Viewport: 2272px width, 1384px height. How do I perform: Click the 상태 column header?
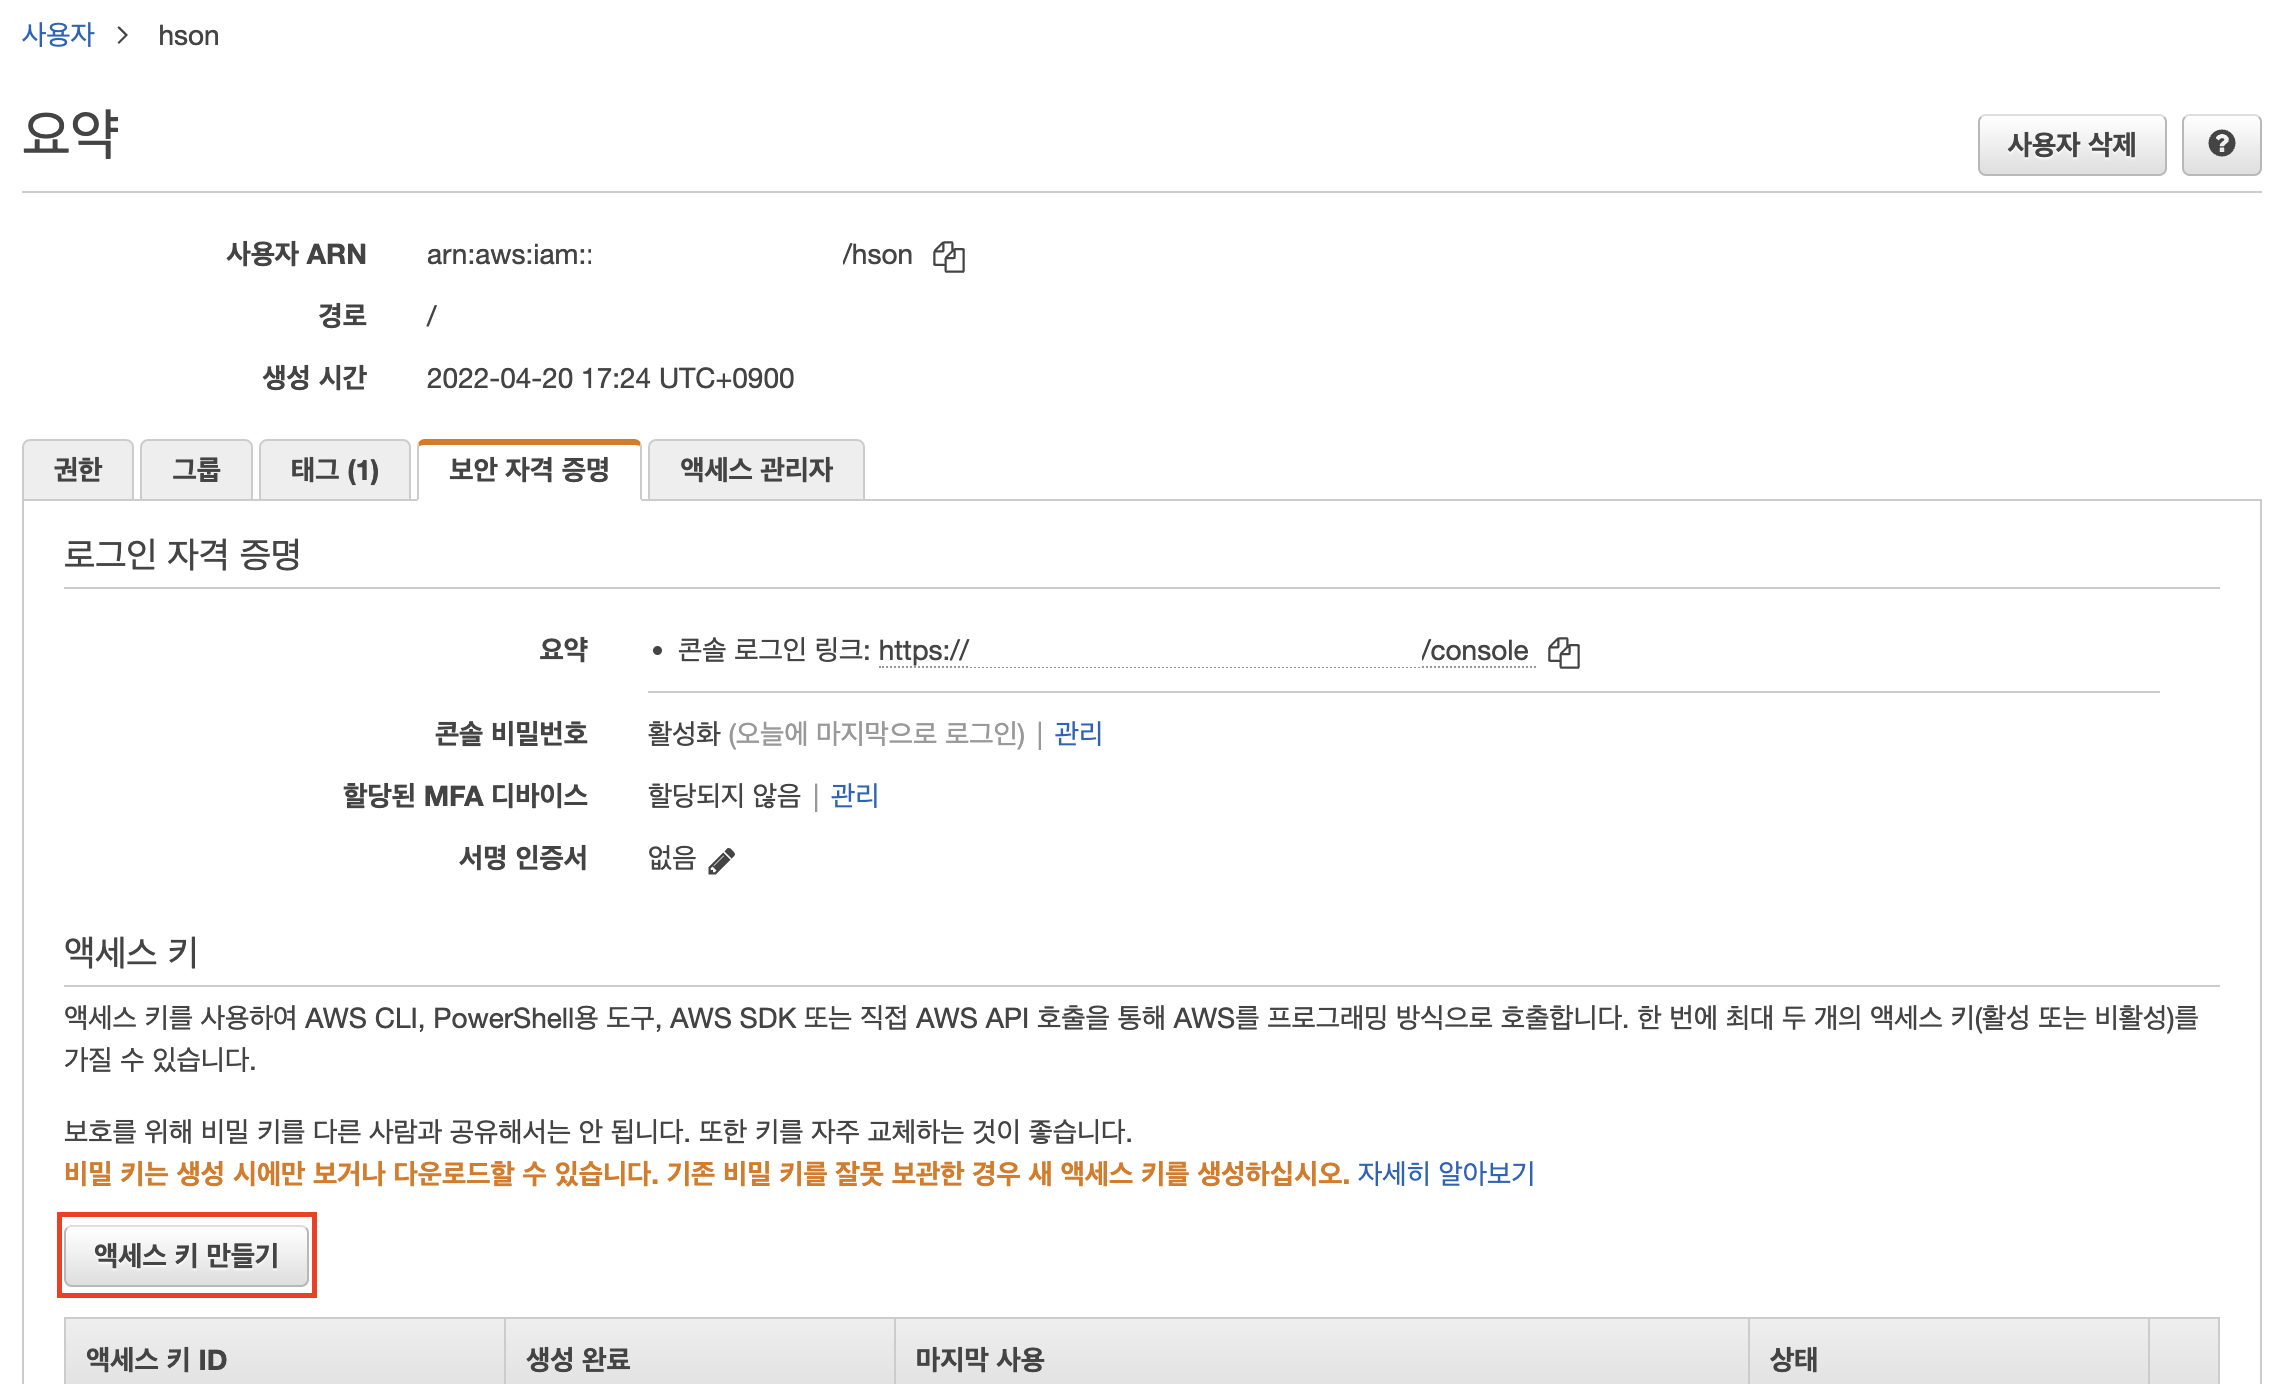(x=1793, y=1359)
